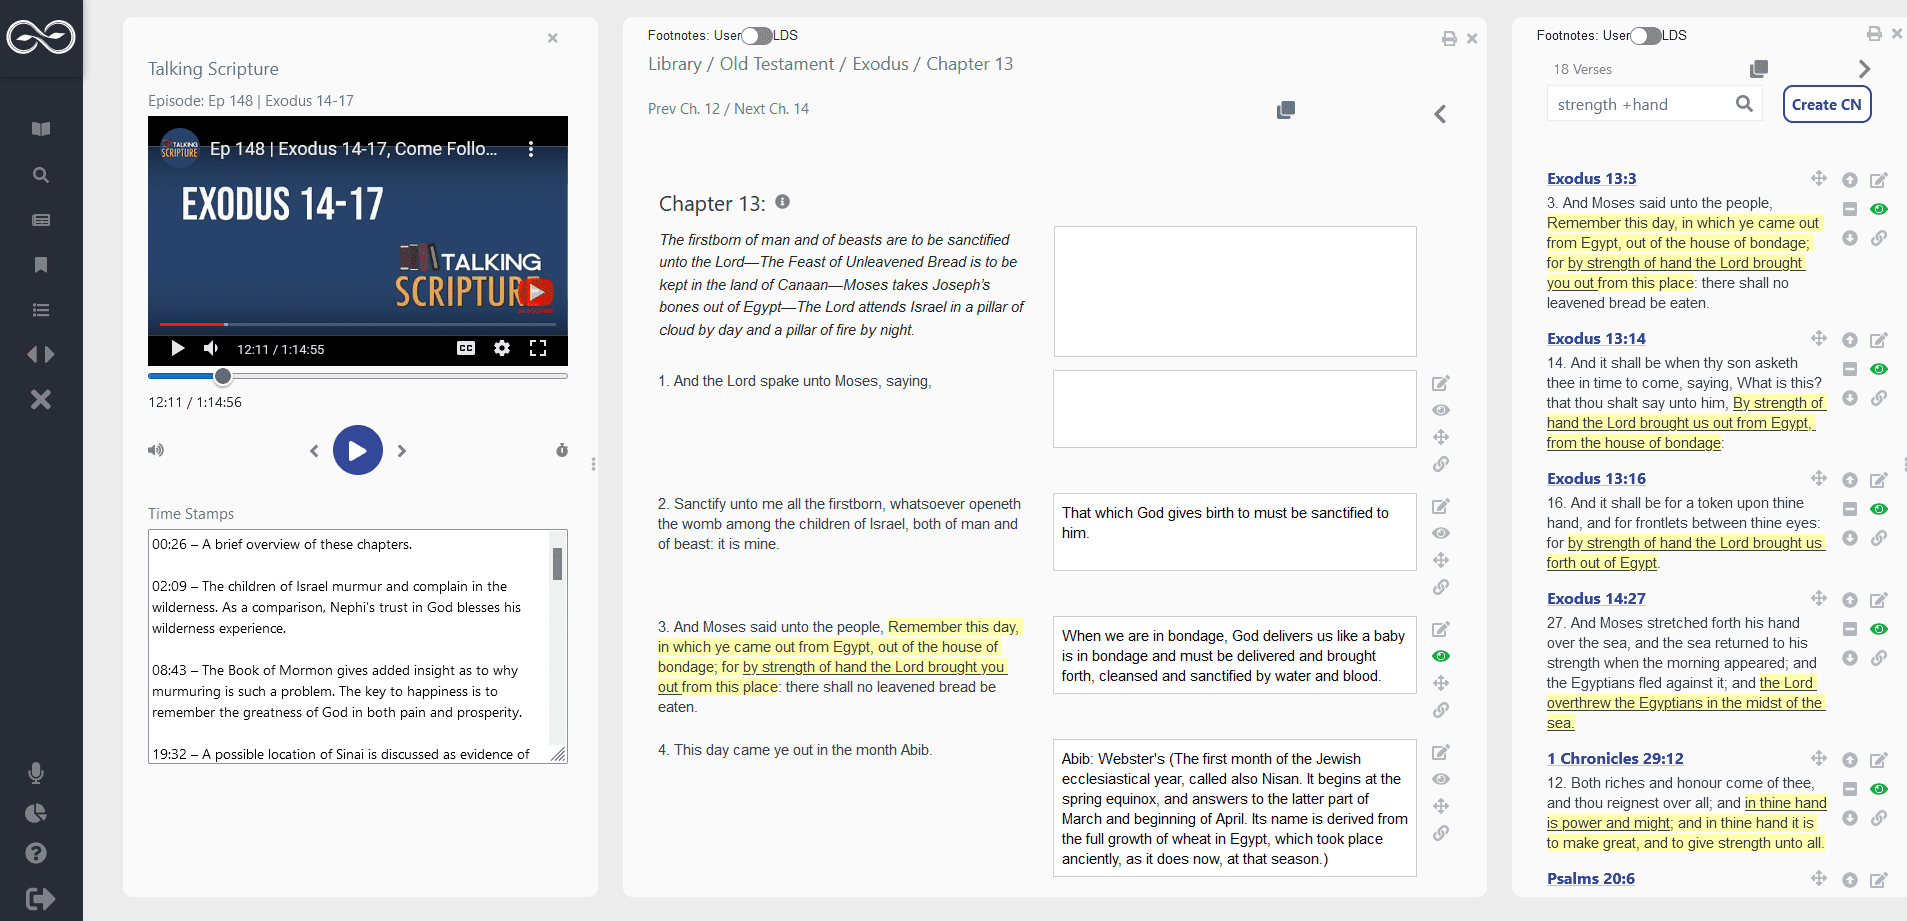Open the library book icon in sidebar
Viewport: 1907px width, 921px height.
(x=41, y=129)
